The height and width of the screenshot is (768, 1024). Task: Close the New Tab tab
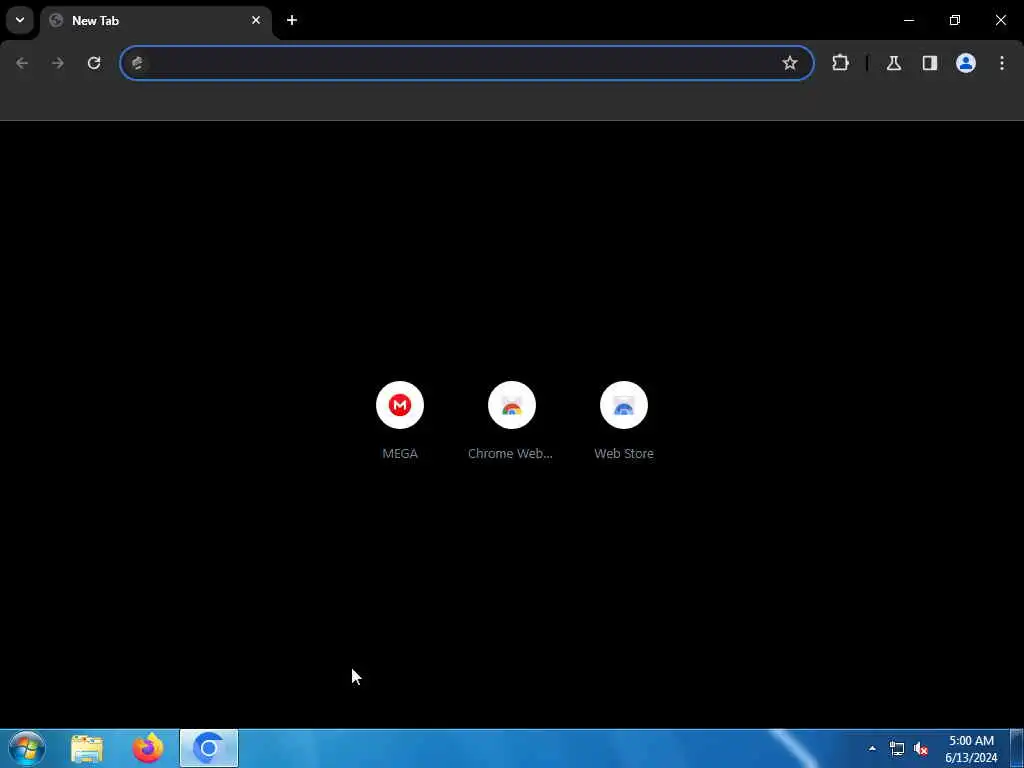coord(256,20)
